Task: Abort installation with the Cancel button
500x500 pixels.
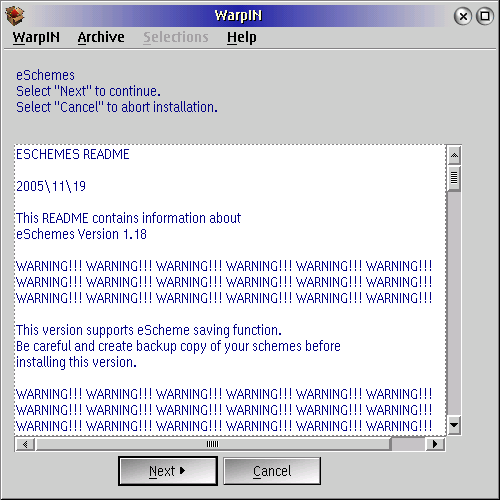Action: [x=272, y=471]
